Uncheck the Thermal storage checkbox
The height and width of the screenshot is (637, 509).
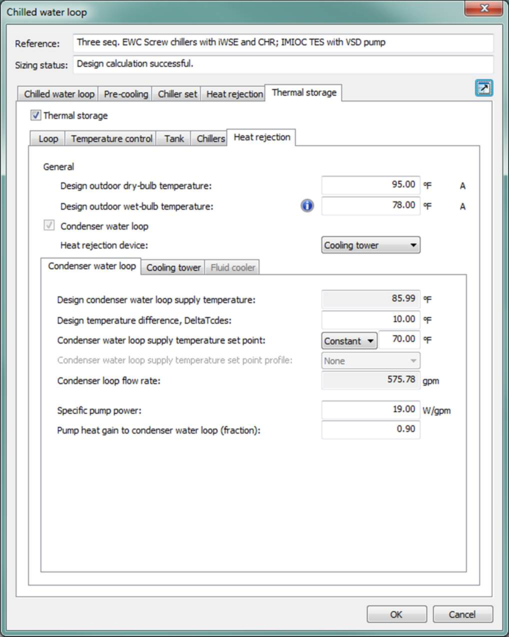coord(36,115)
